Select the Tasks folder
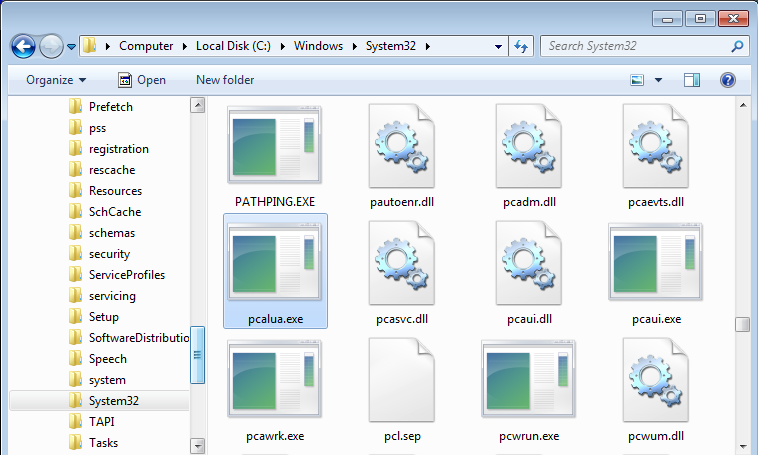The height and width of the screenshot is (455, 758). click(x=103, y=443)
